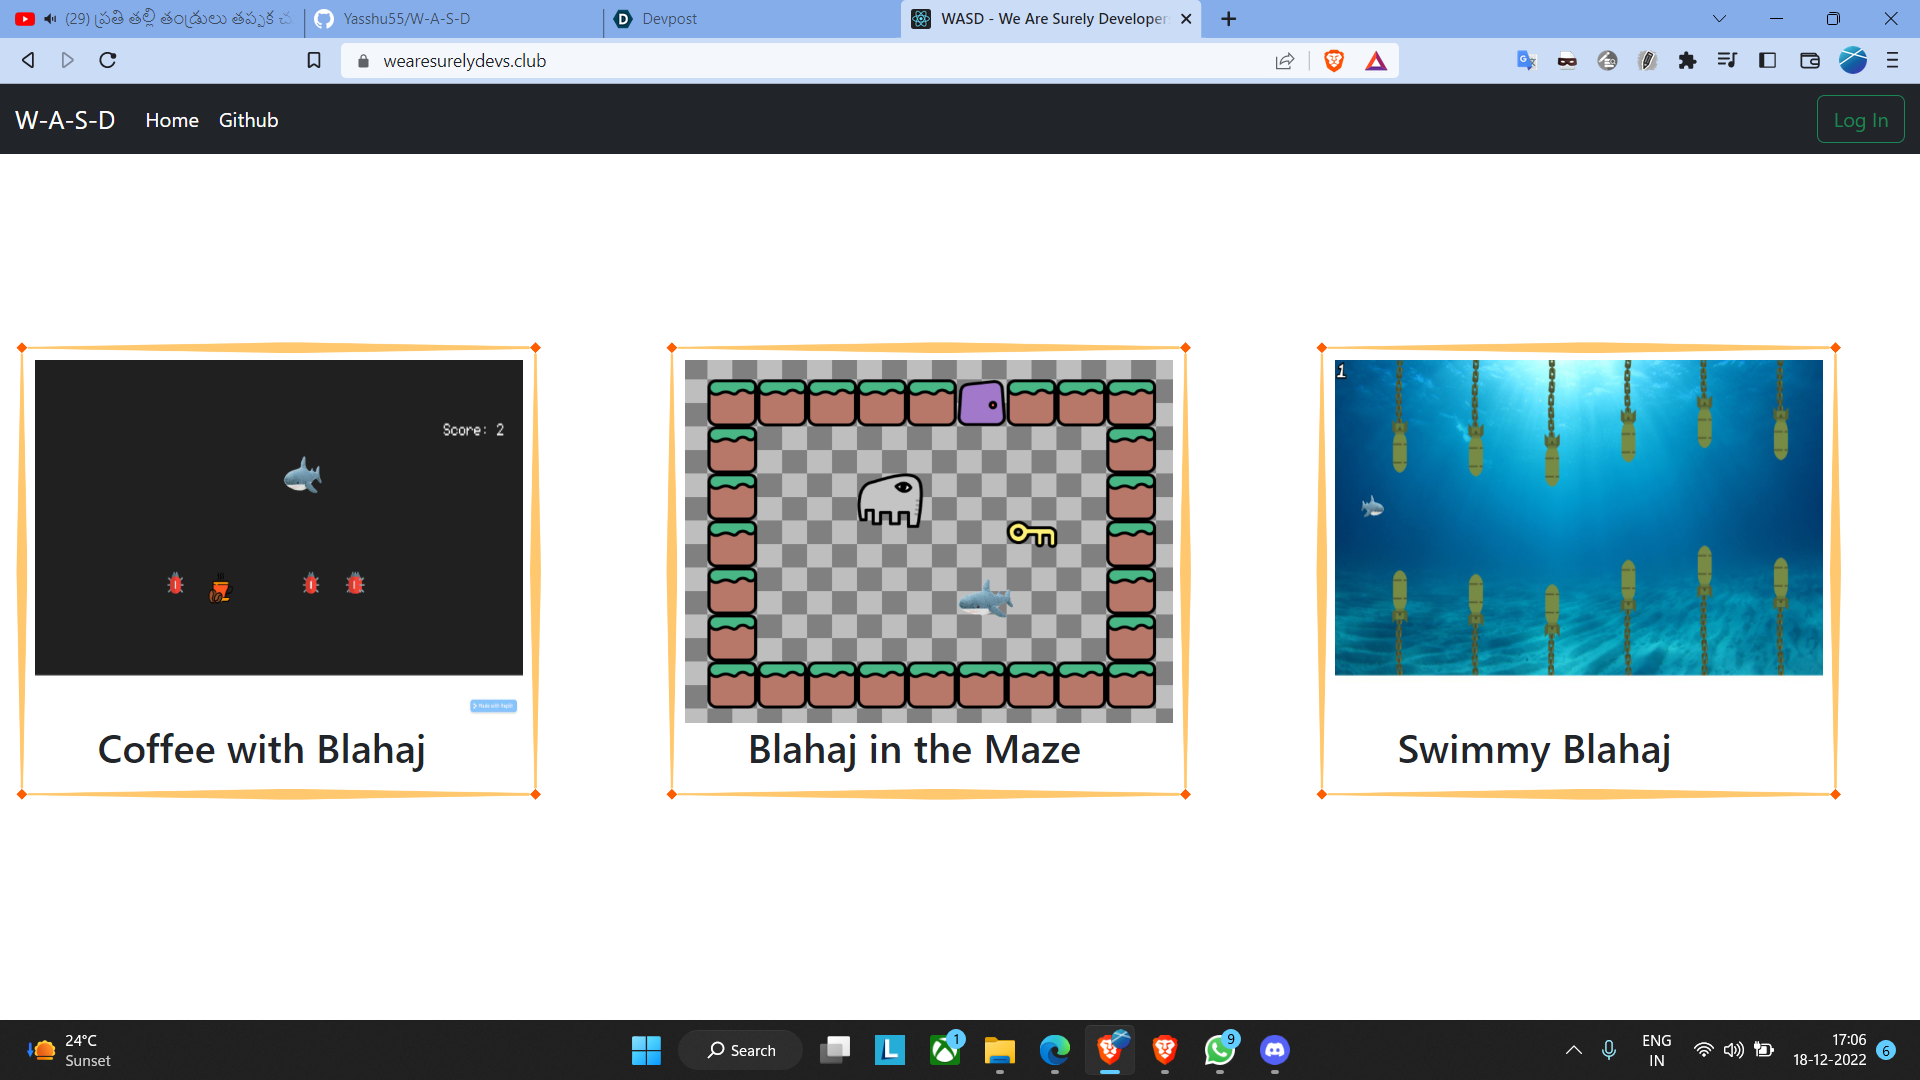The image size is (1920, 1080).
Task: Open Discord from the taskbar
Action: [1274, 1050]
